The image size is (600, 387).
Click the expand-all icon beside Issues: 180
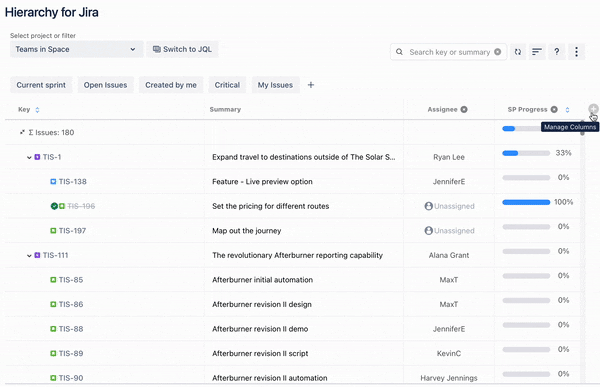coord(22,132)
